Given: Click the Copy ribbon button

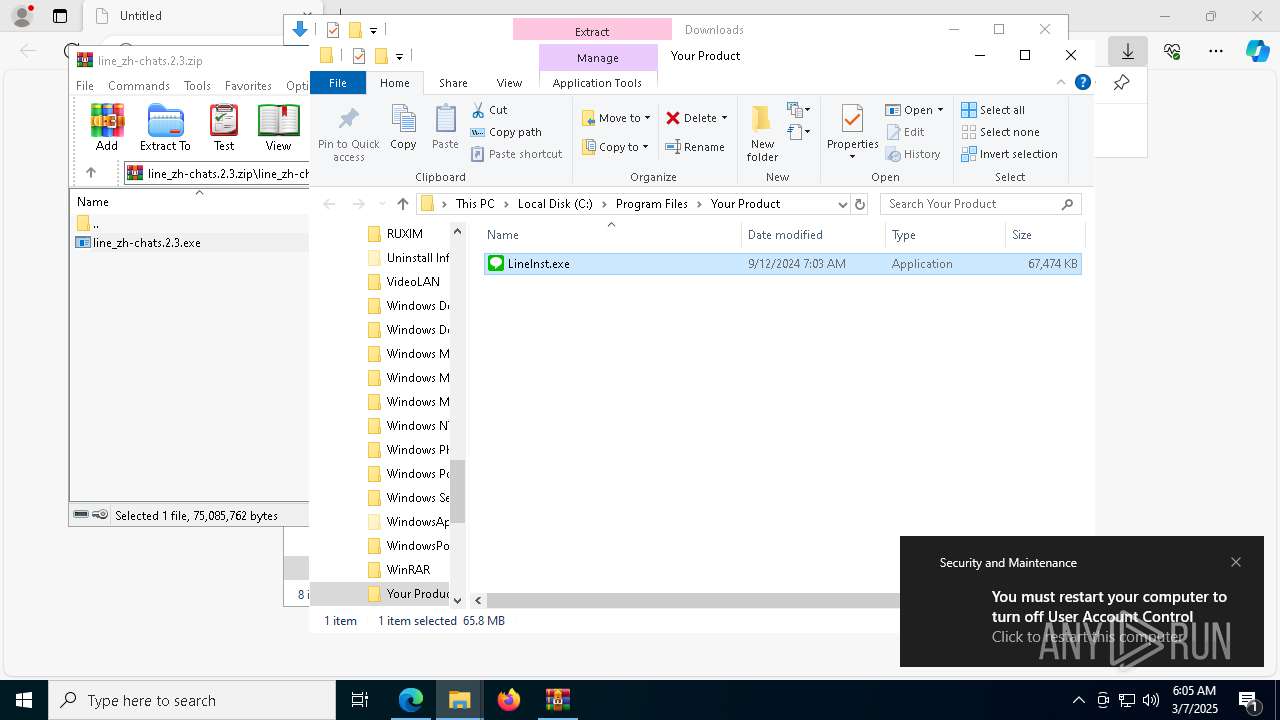Looking at the screenshot, I should pos(403,127).
